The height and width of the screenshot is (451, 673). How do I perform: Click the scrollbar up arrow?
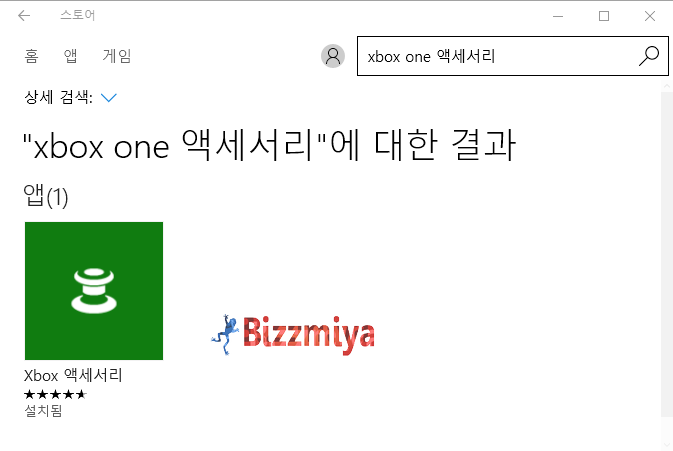click(x=667, y=86)
